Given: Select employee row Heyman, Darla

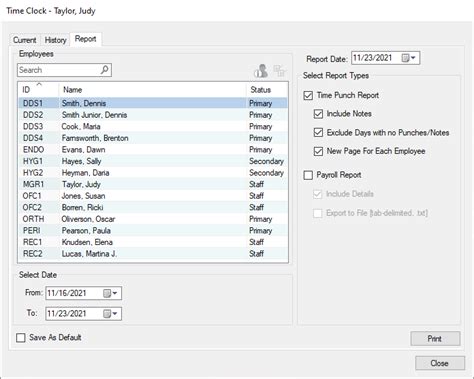Looking at the screenshot, I should [x=153, y=173].
